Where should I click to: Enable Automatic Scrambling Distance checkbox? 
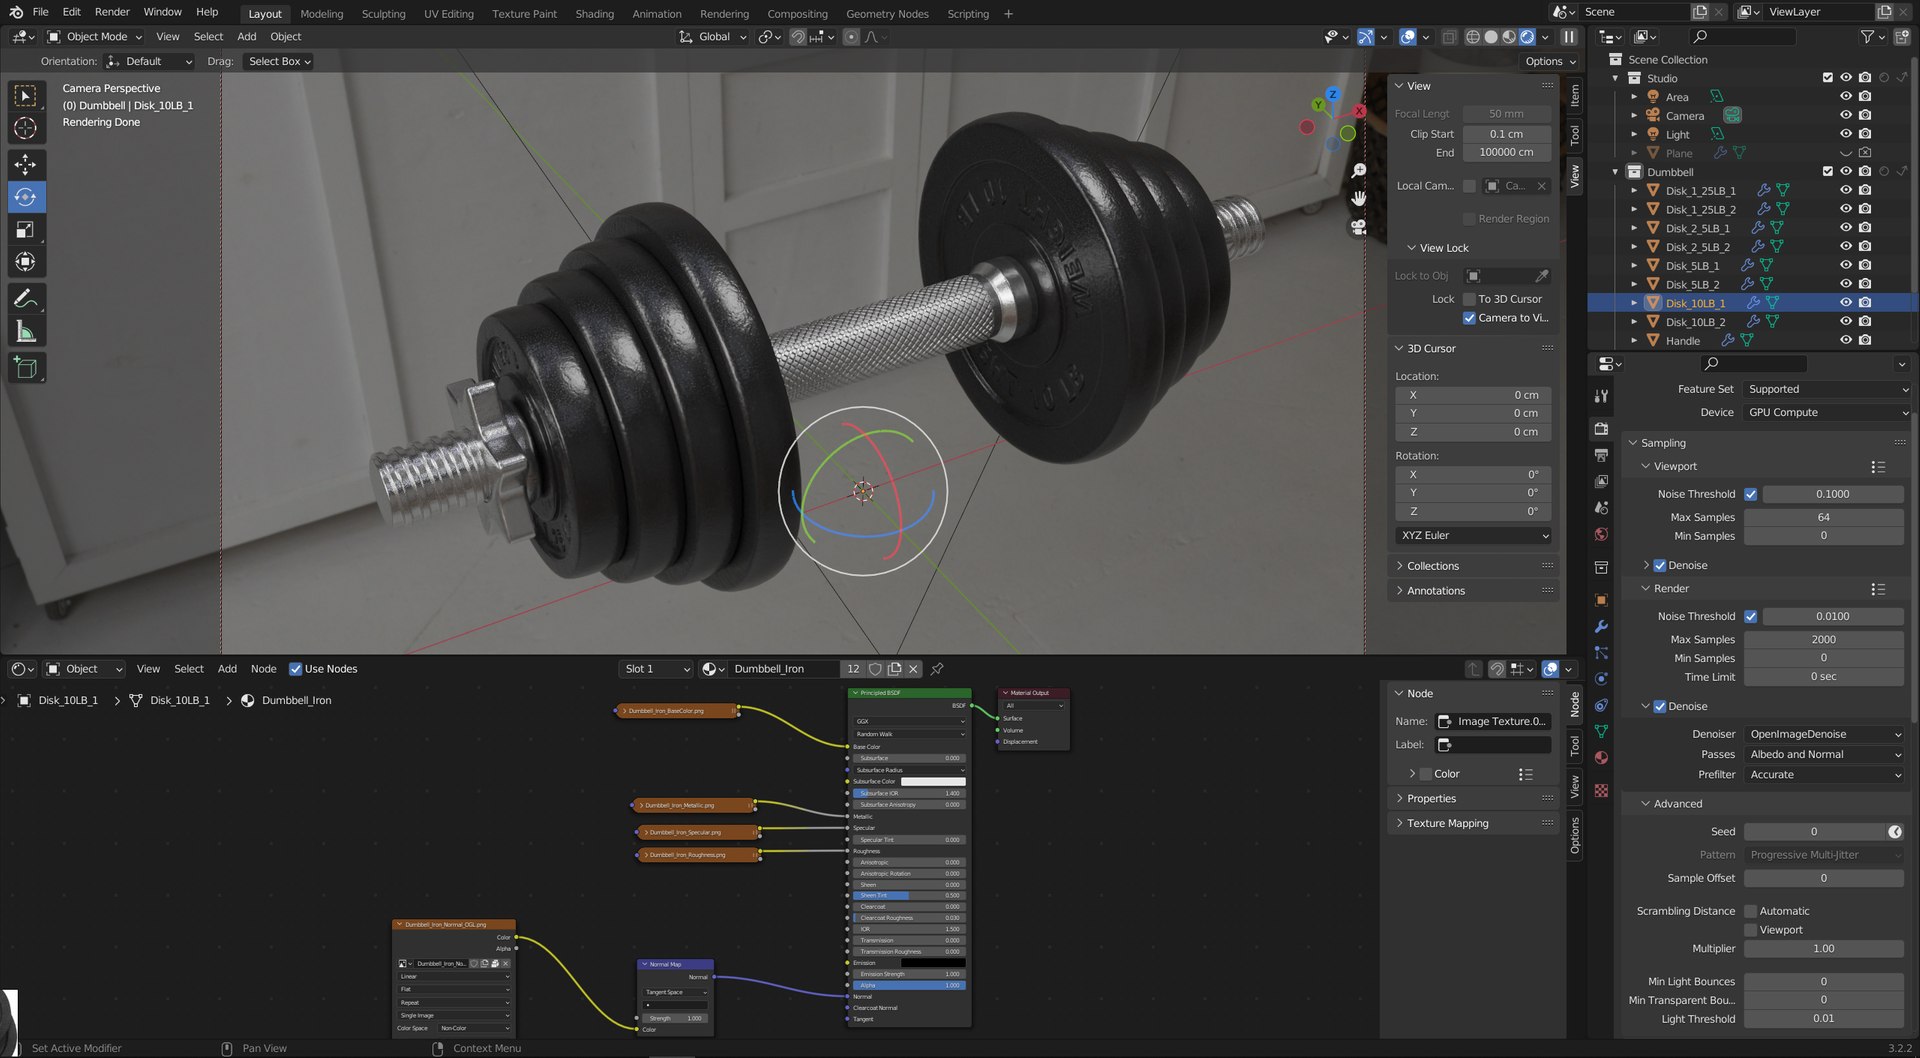tap(1751, 911)
